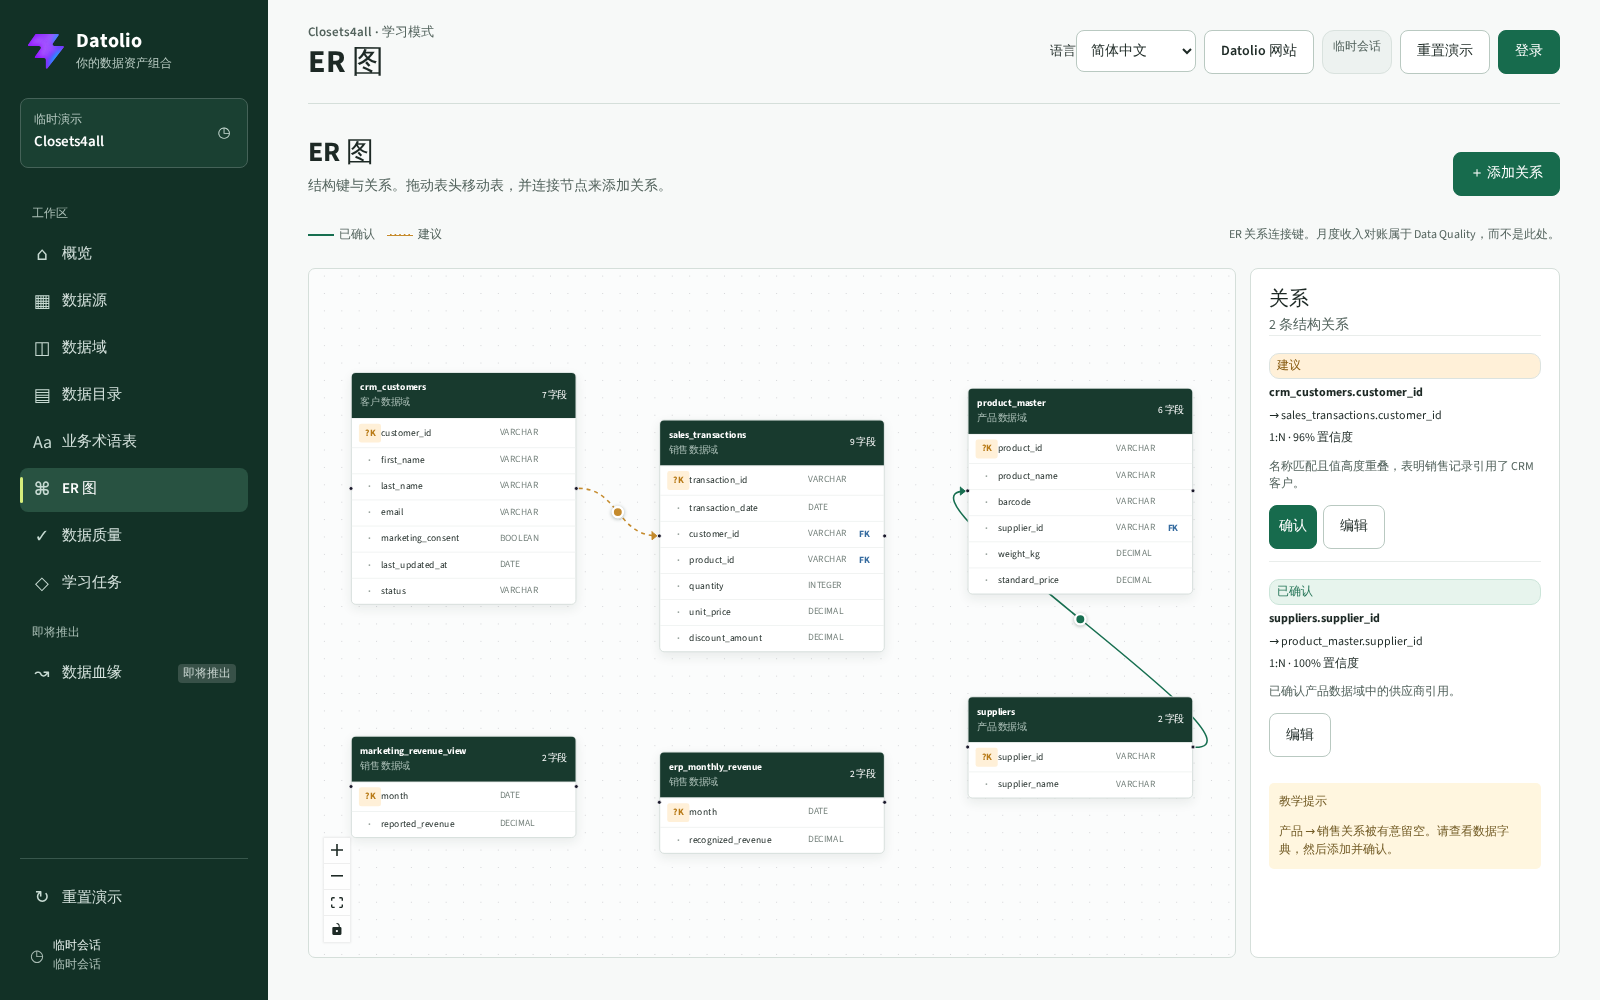Click the primary key icon of customer_id

pyautogui.click(x=370, y=433)
